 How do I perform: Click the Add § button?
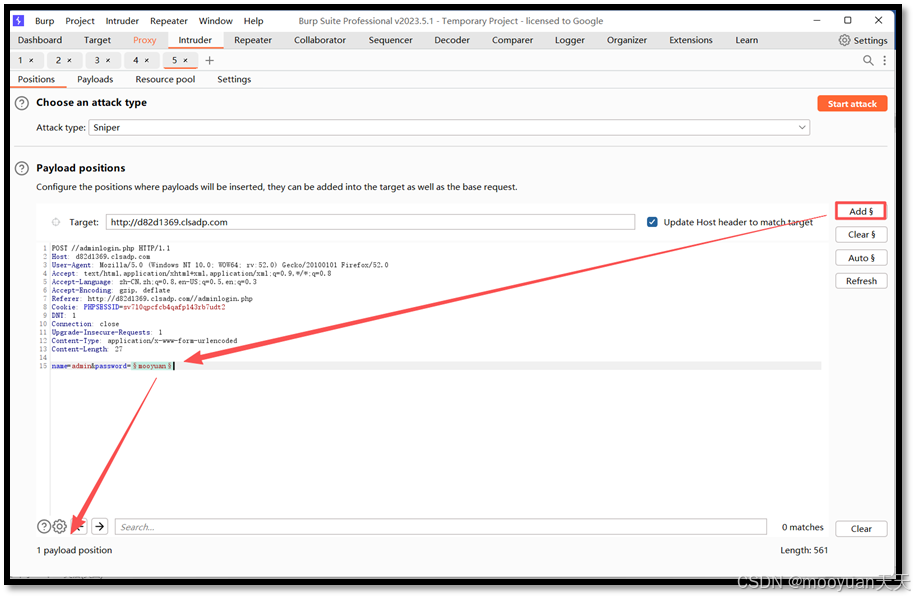pyautogui.click(x=861, y=211)
